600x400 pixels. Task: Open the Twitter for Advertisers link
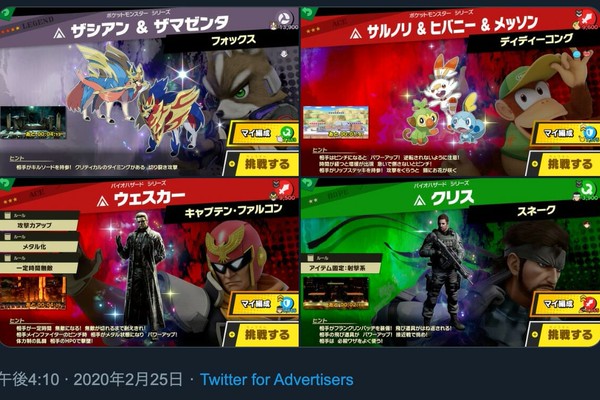[277, 380]
